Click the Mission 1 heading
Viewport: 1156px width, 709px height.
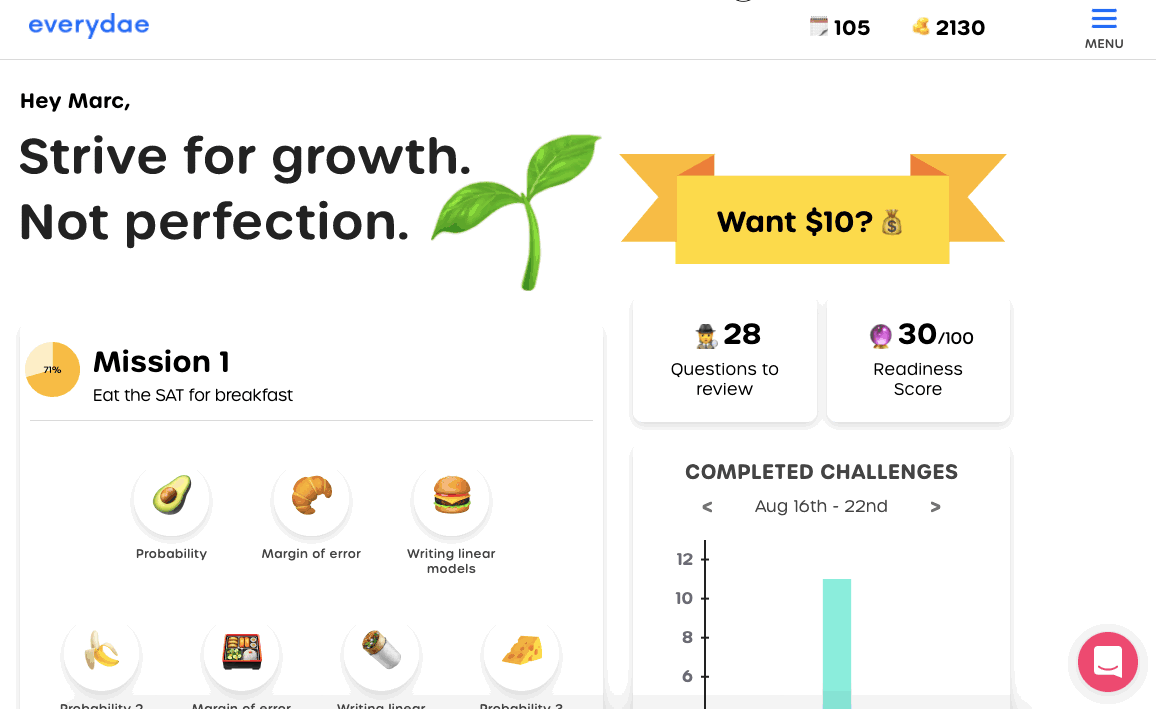pyautogui.click(x=161, y=362)
